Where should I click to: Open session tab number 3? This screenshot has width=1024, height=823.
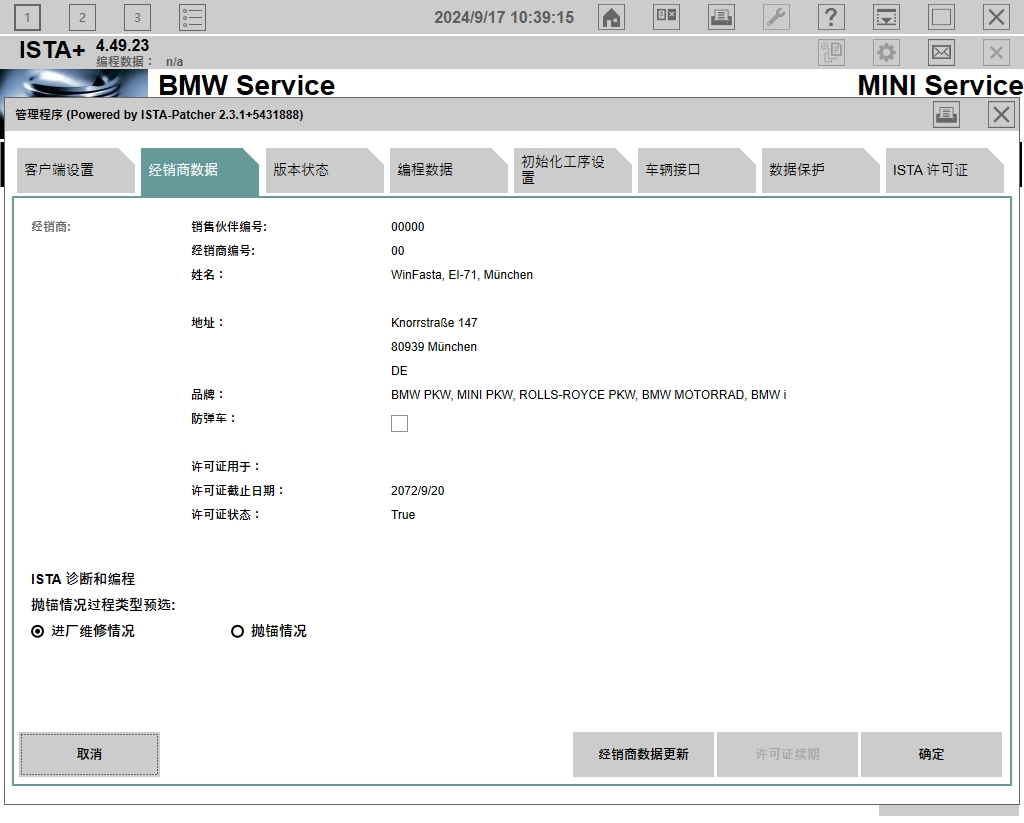point(137,18)
